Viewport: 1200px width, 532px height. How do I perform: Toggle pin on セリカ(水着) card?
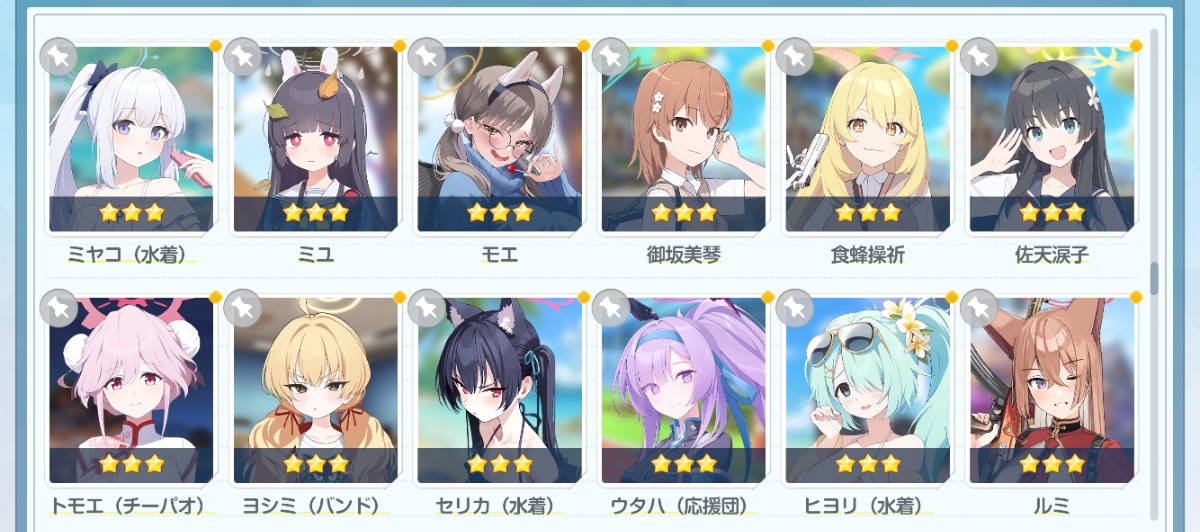(427, 308)
